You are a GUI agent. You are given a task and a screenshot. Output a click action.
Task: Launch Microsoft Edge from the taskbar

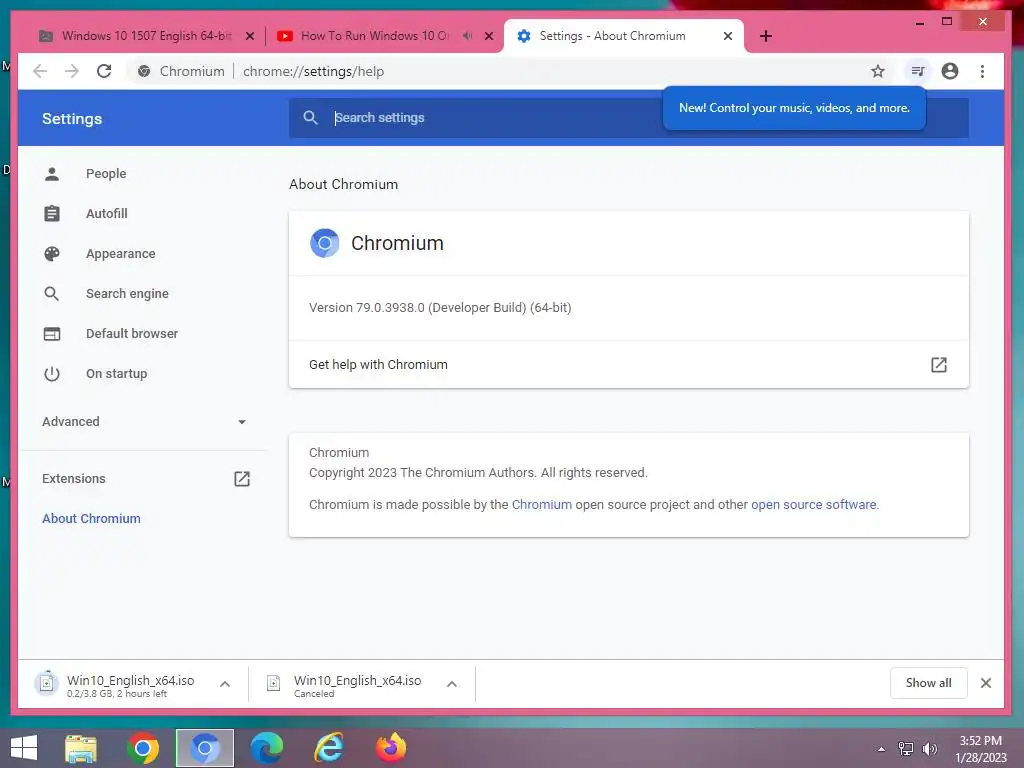pos(267,748)
